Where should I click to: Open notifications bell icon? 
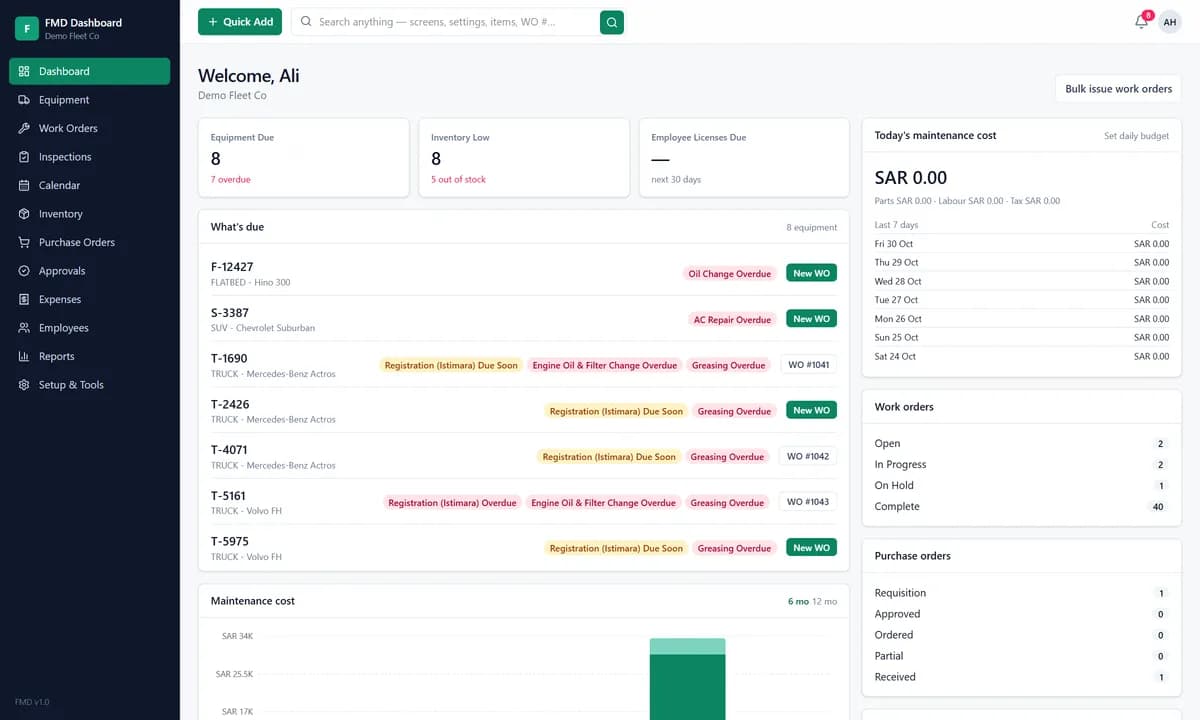pos(1141,22)
